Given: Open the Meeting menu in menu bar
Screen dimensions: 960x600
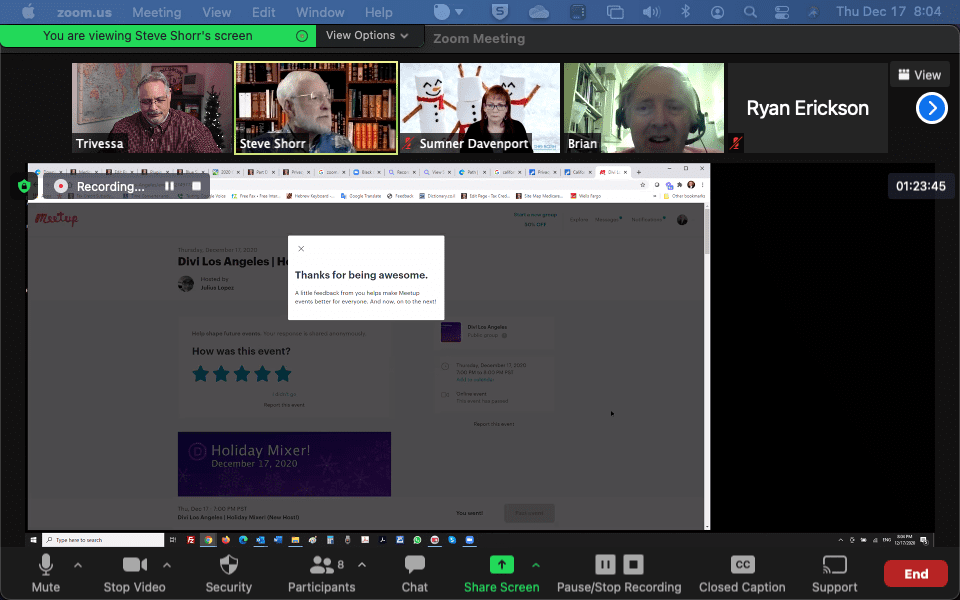Looking at the screenshot, I should pyautogui.click(x=156, y=12).
